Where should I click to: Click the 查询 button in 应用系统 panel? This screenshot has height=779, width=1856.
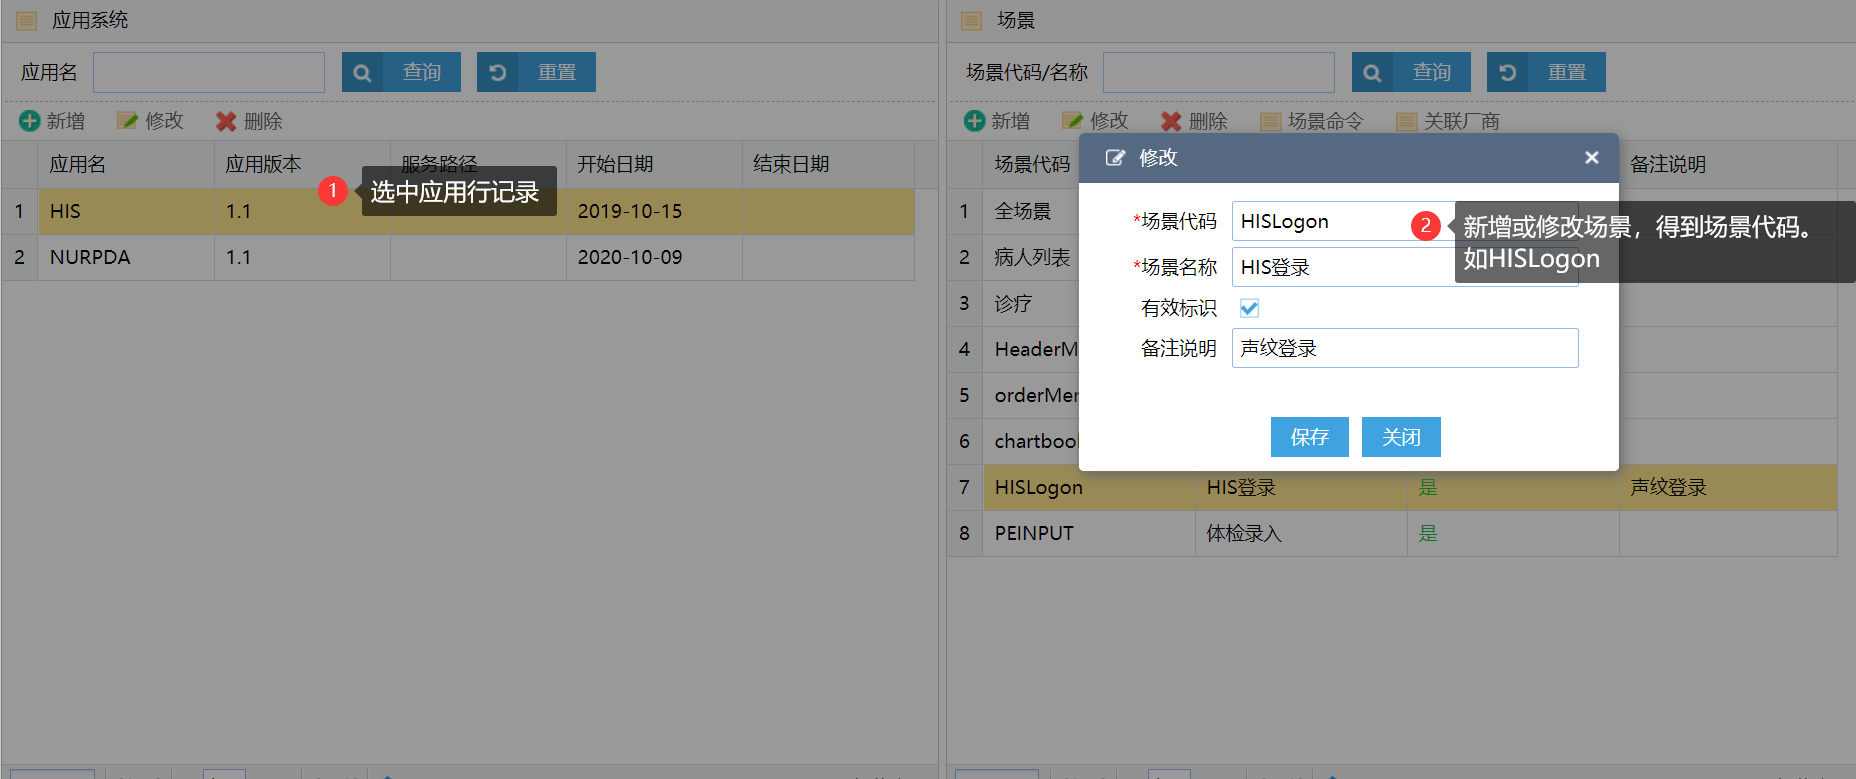401,72
